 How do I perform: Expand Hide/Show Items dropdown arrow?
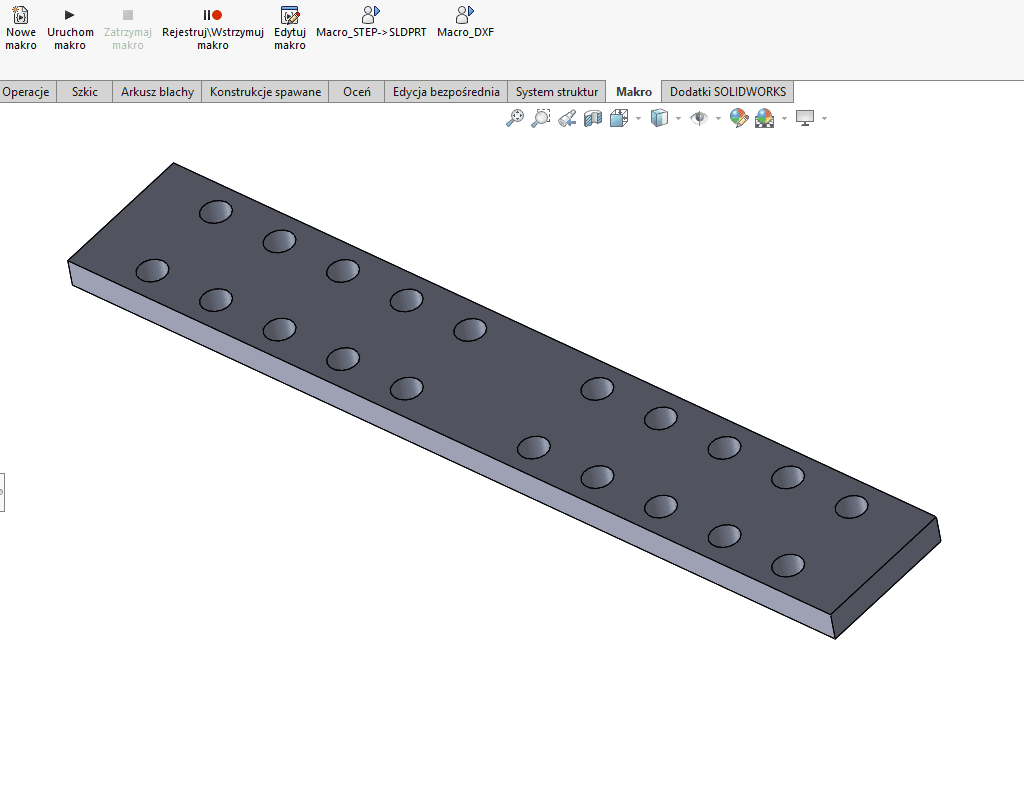[718, 118]
